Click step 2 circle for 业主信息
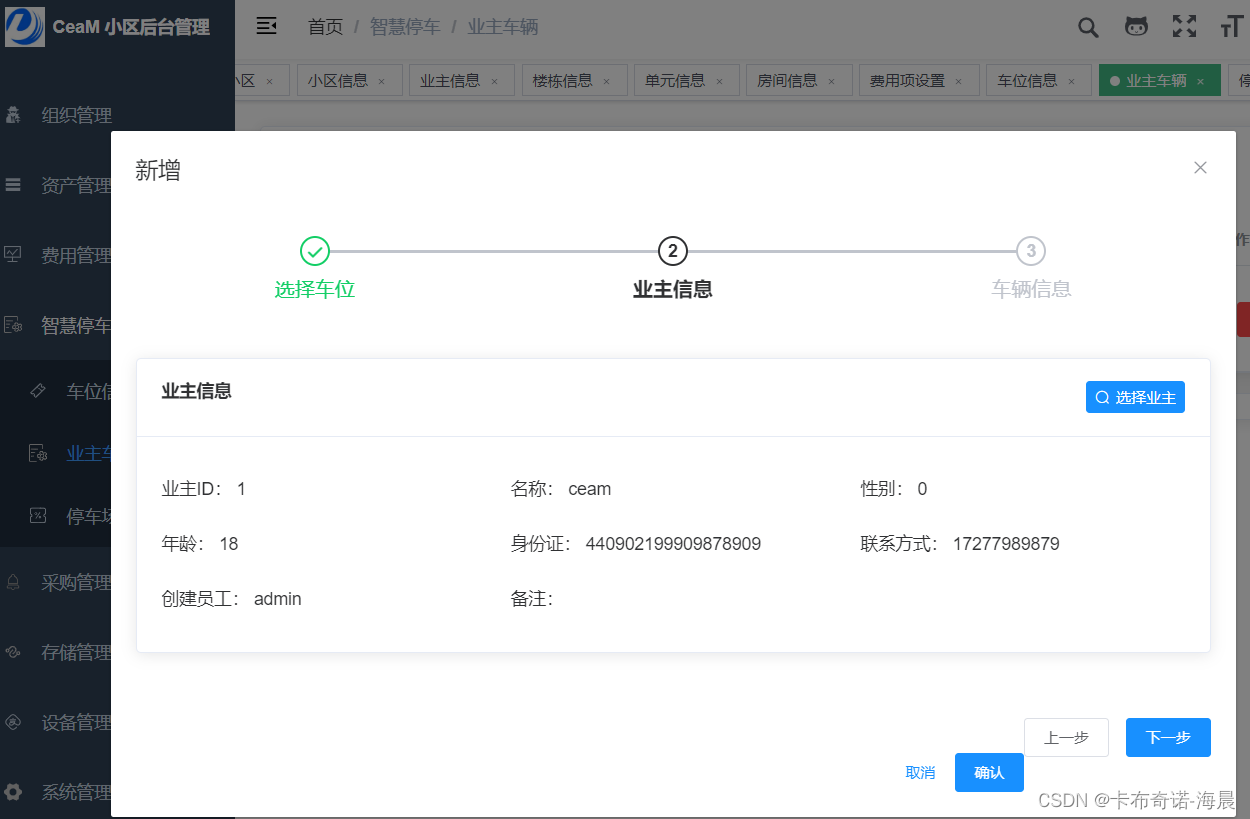The width and height of the screenshot is (1250, 819). click(673, 251)
